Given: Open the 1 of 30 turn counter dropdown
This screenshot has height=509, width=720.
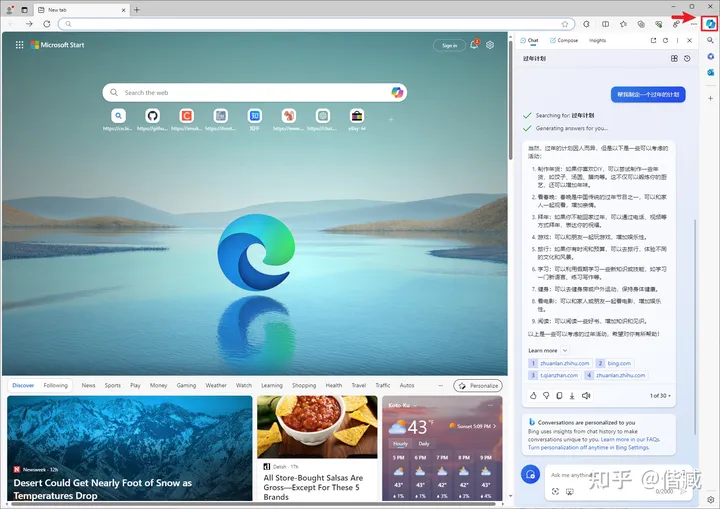Looking at the screenshot, I should [x=660, y=396].
